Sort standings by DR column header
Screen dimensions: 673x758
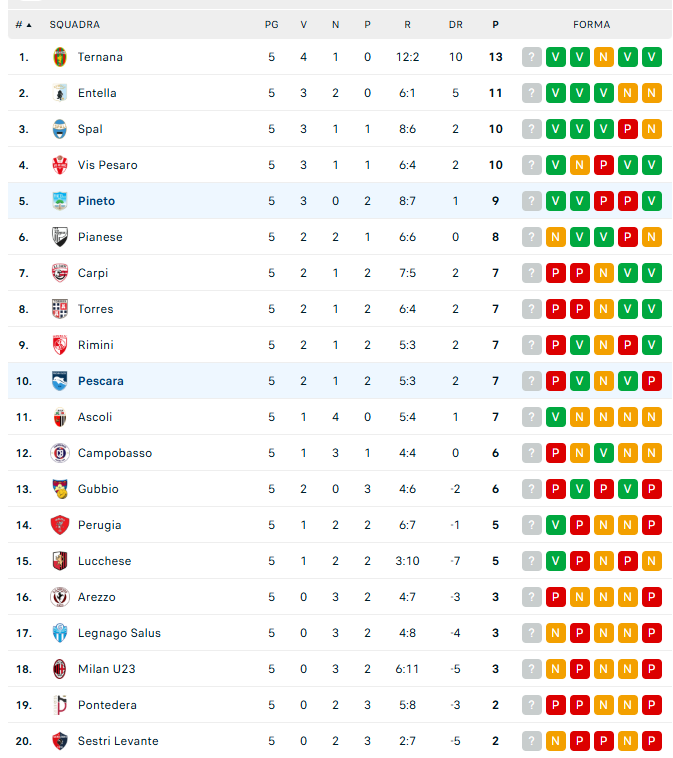click(455, 25)
